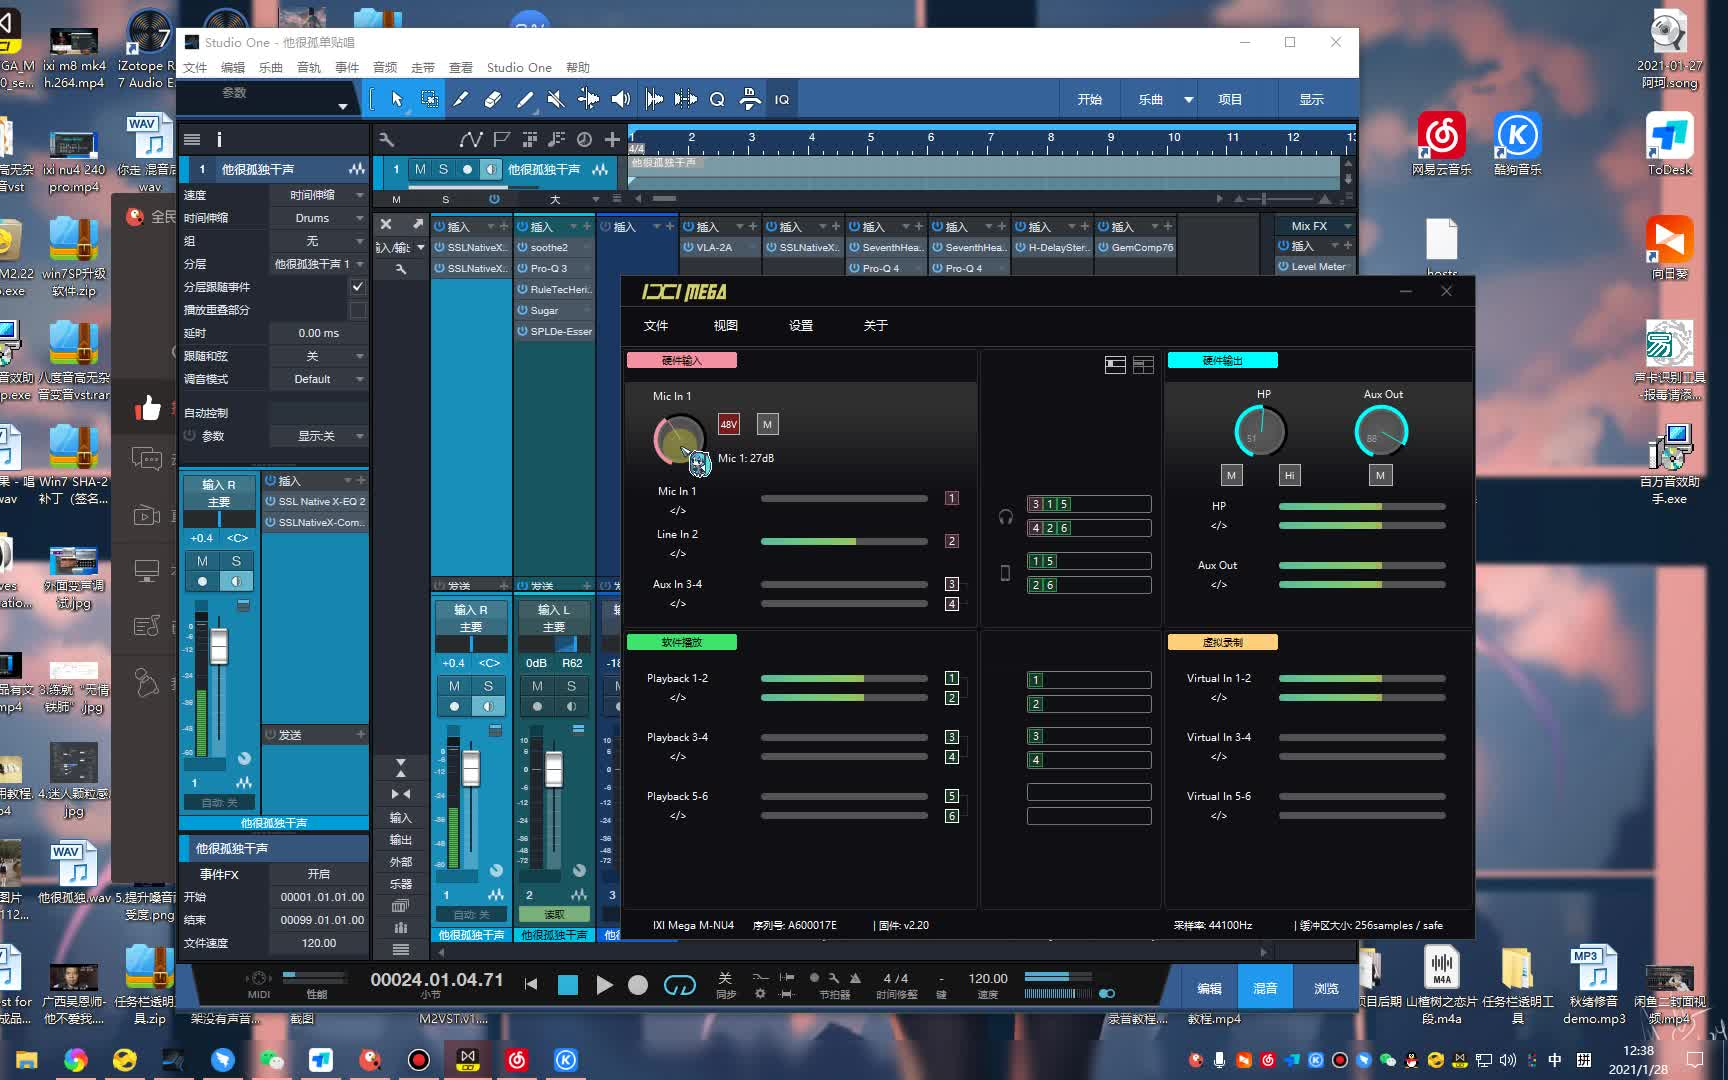Toggle the IQ button in toolbar
1728x1080 pixels.
(x=782, y=99)
